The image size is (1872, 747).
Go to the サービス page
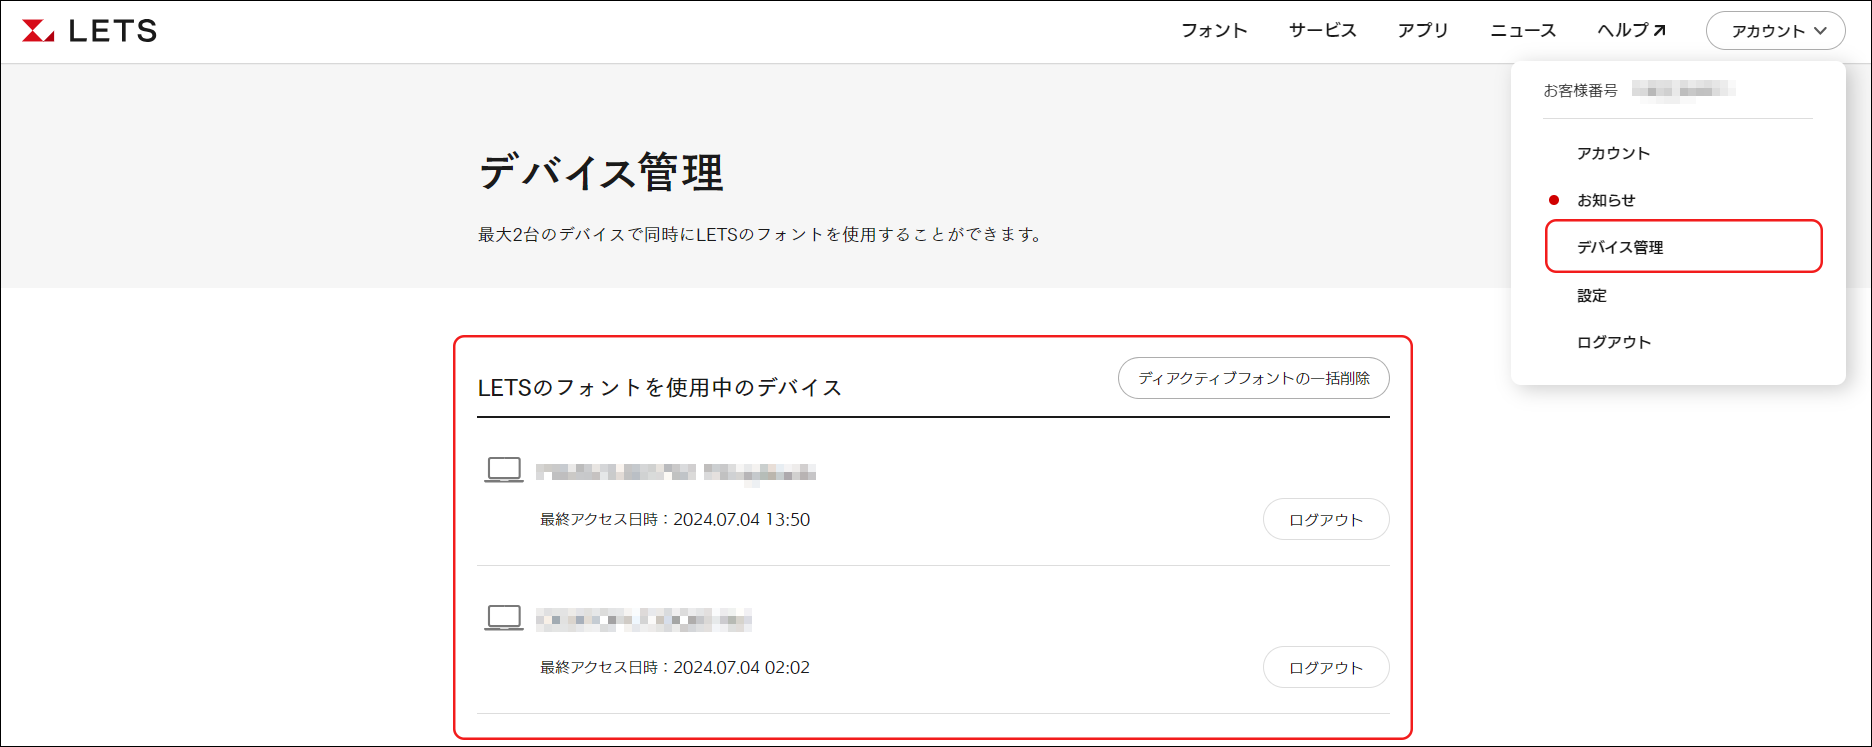tap(1322, 31)
